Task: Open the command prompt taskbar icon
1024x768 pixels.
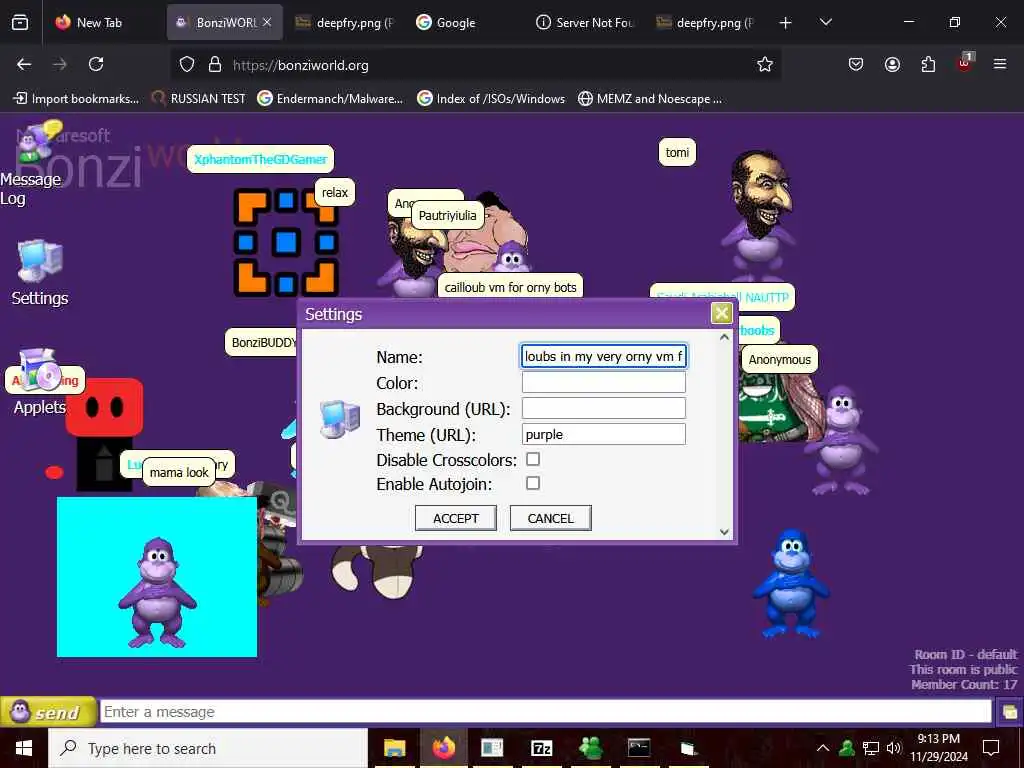Action: pyautogui.click(x=639, y=748)
